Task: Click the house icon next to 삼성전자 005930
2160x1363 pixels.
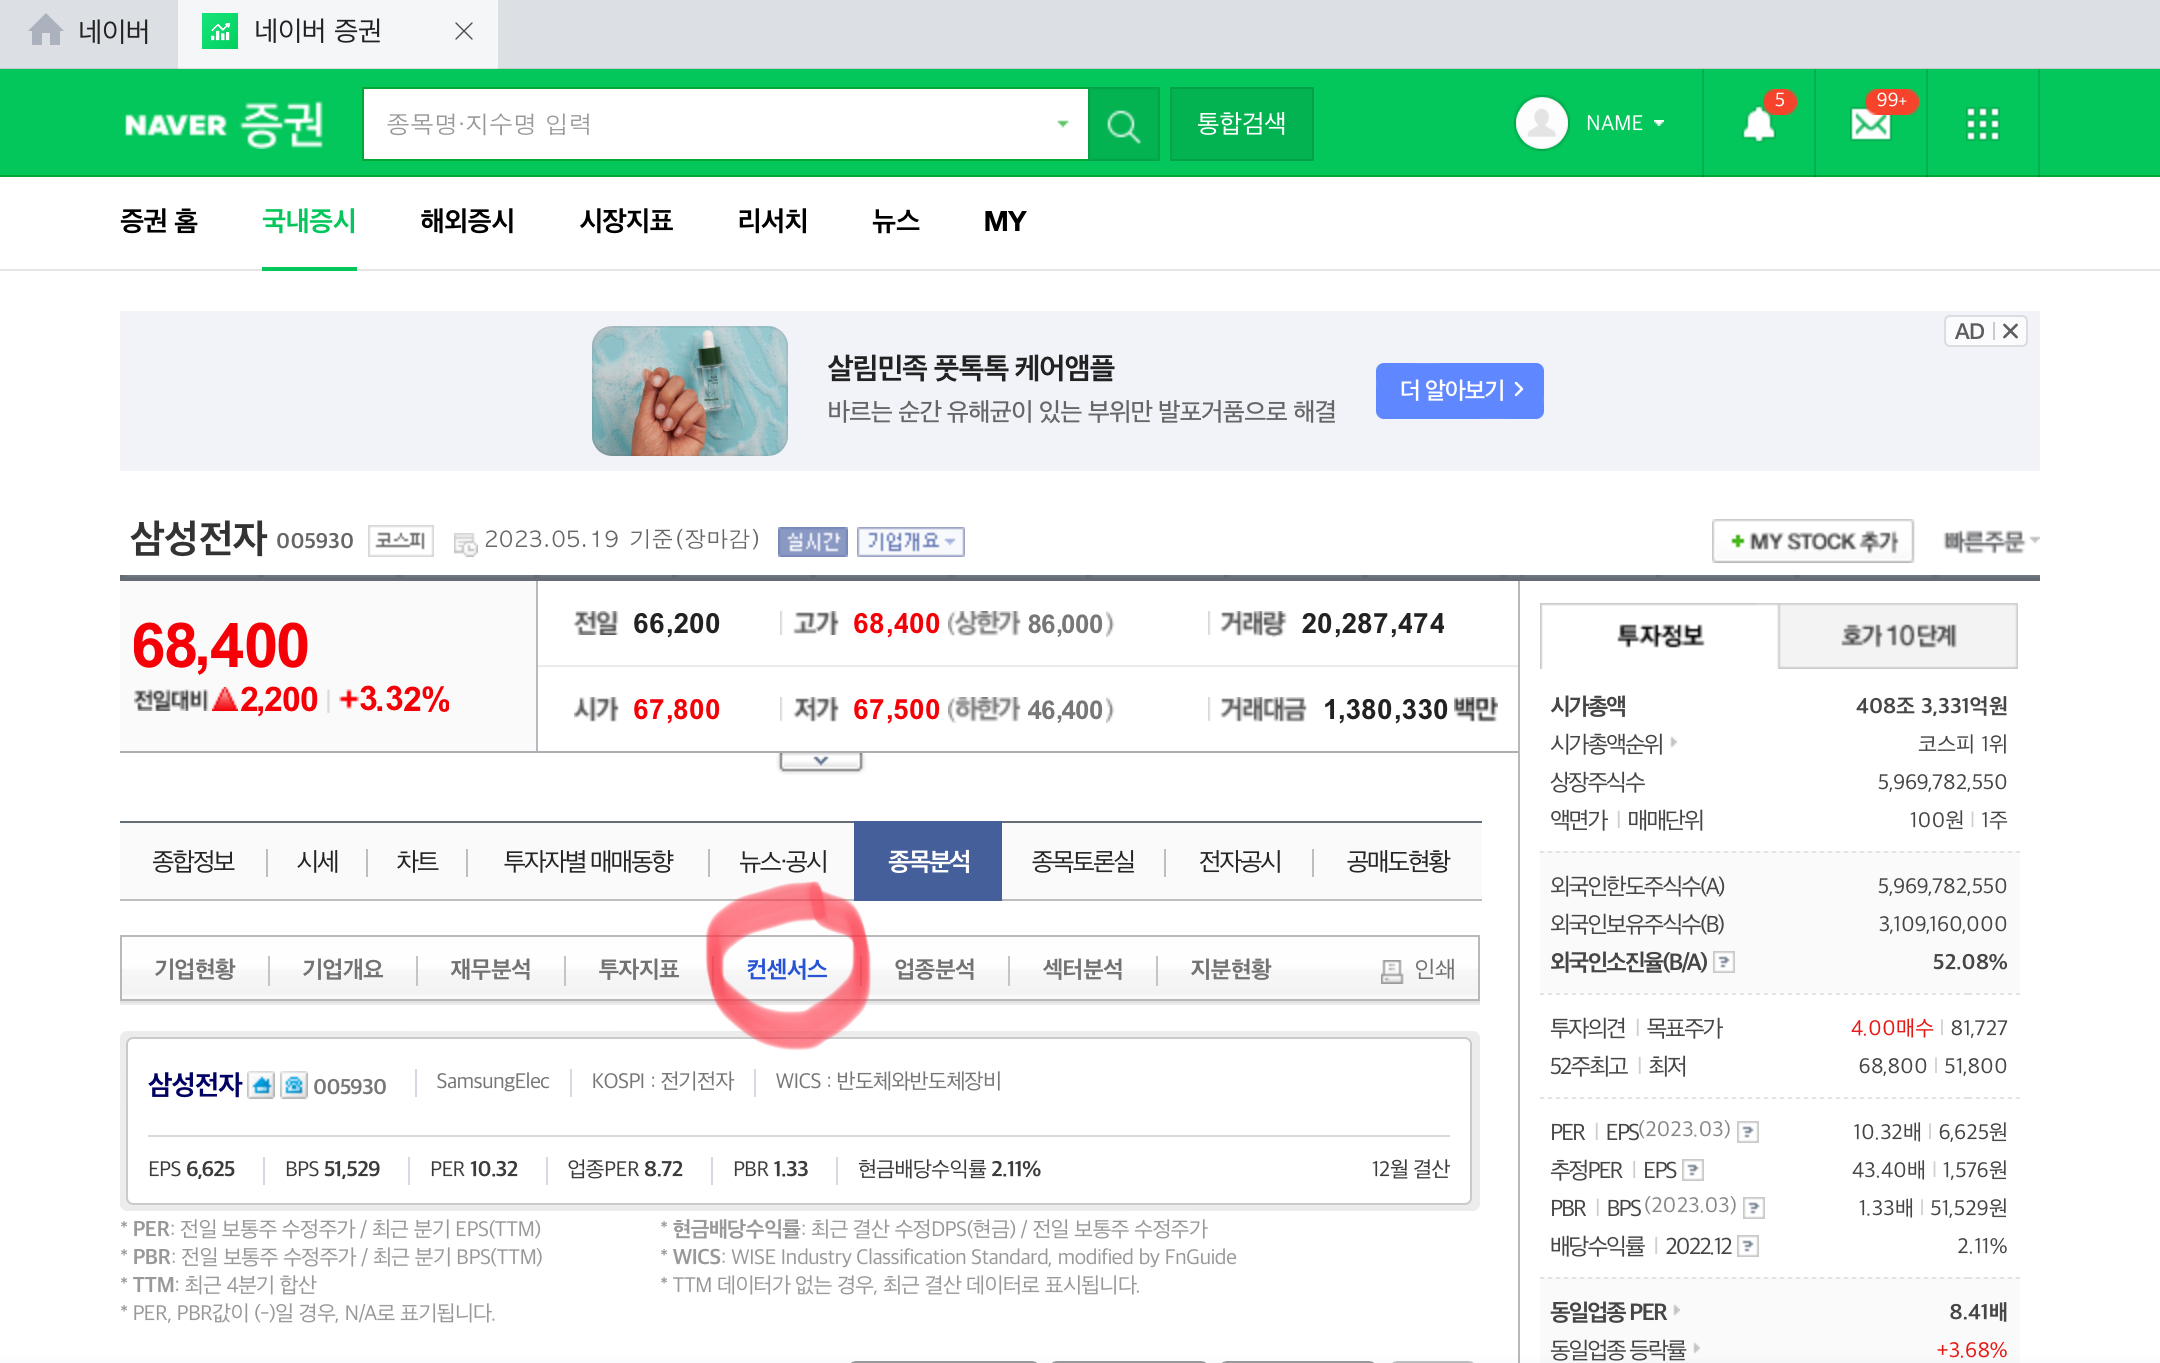Action: (x=262, y=1085)
